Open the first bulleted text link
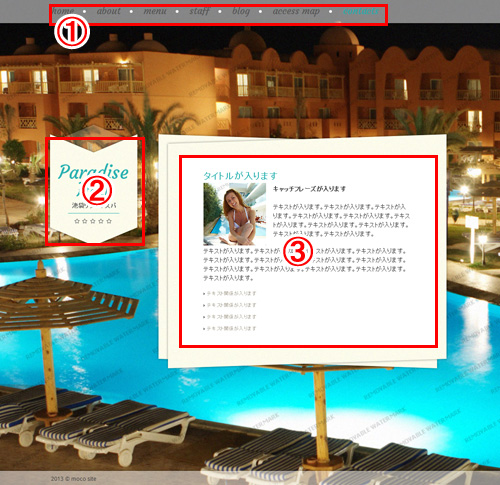 click(230, 293)
